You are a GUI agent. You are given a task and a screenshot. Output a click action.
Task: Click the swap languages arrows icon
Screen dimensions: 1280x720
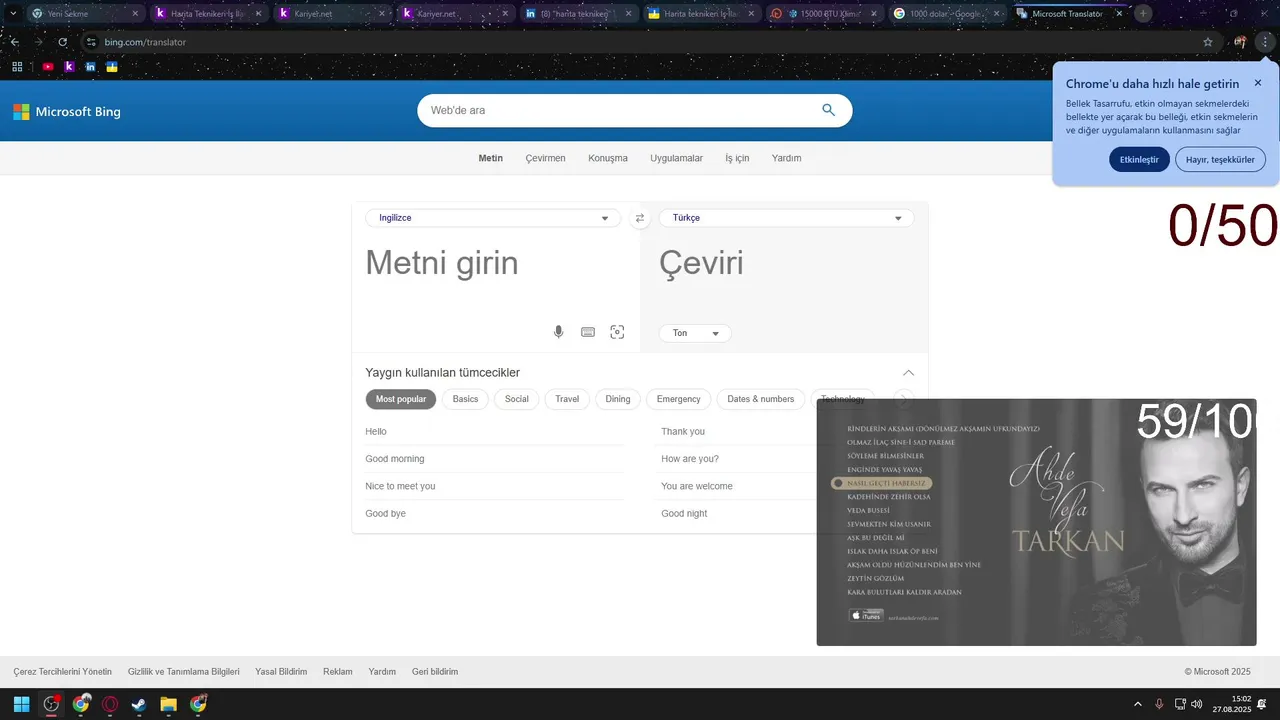640,218
